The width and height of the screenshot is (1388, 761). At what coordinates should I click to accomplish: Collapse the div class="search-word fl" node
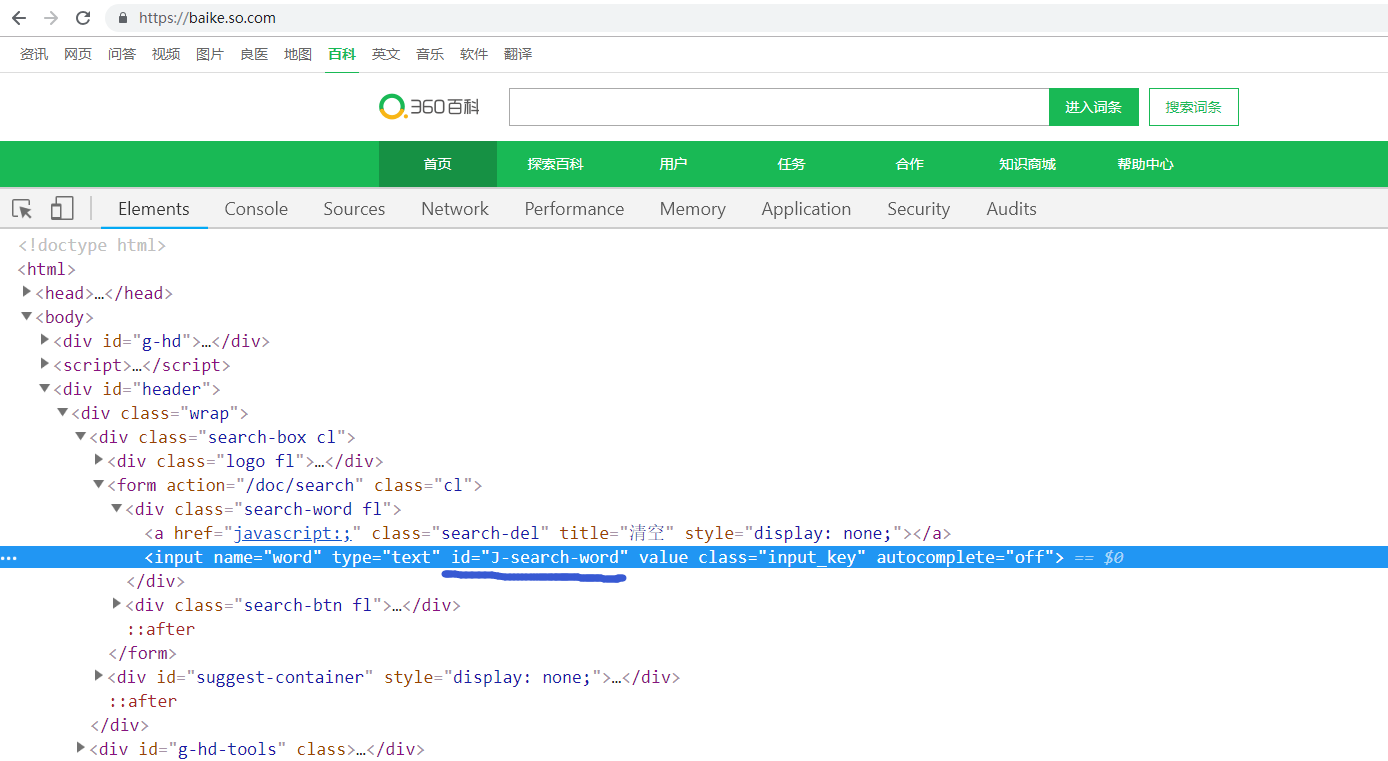[x=117, y=508]
